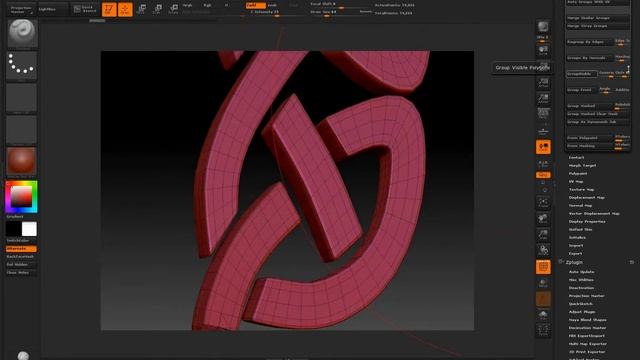Select the Move transform icon in top toolbar
The height and width of the screenshot is (360, 640).
(x=142, y=9)
